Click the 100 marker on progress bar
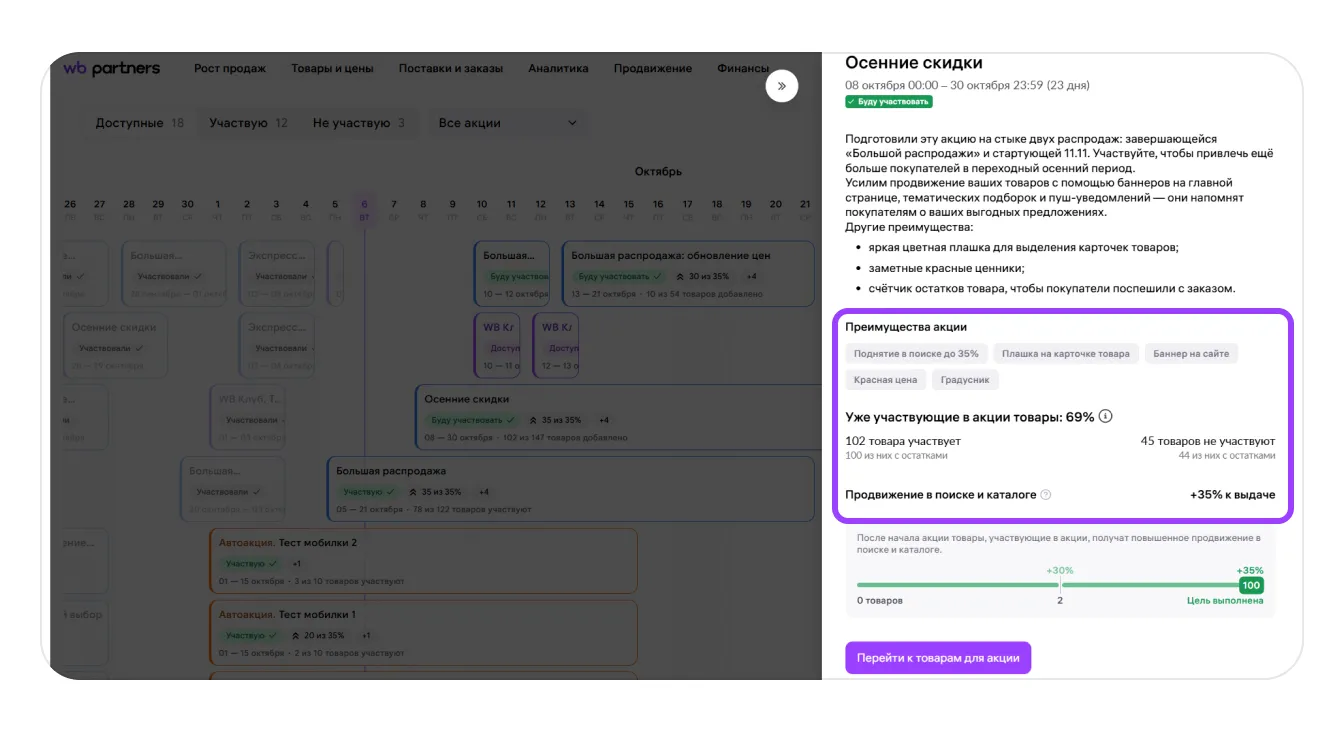 tap(1250, 585)
